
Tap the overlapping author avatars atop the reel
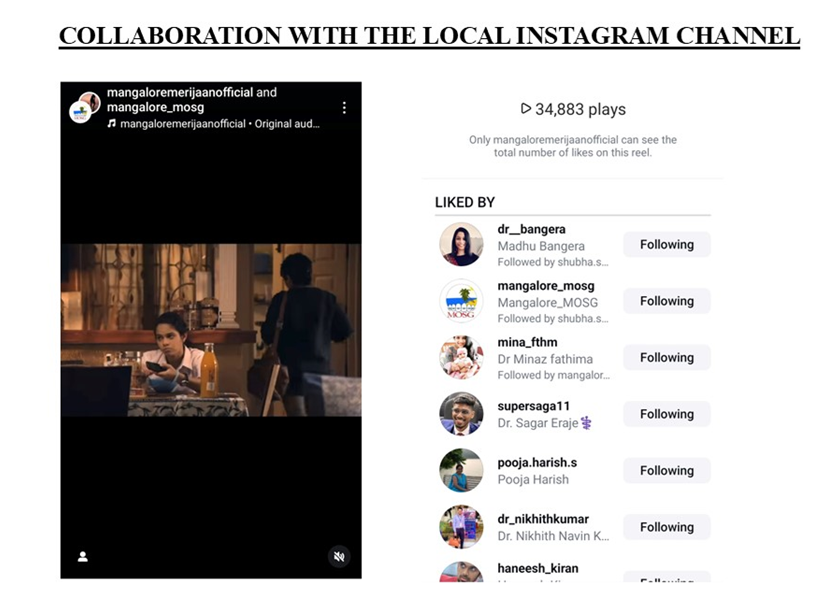click(x=84, y=107)
